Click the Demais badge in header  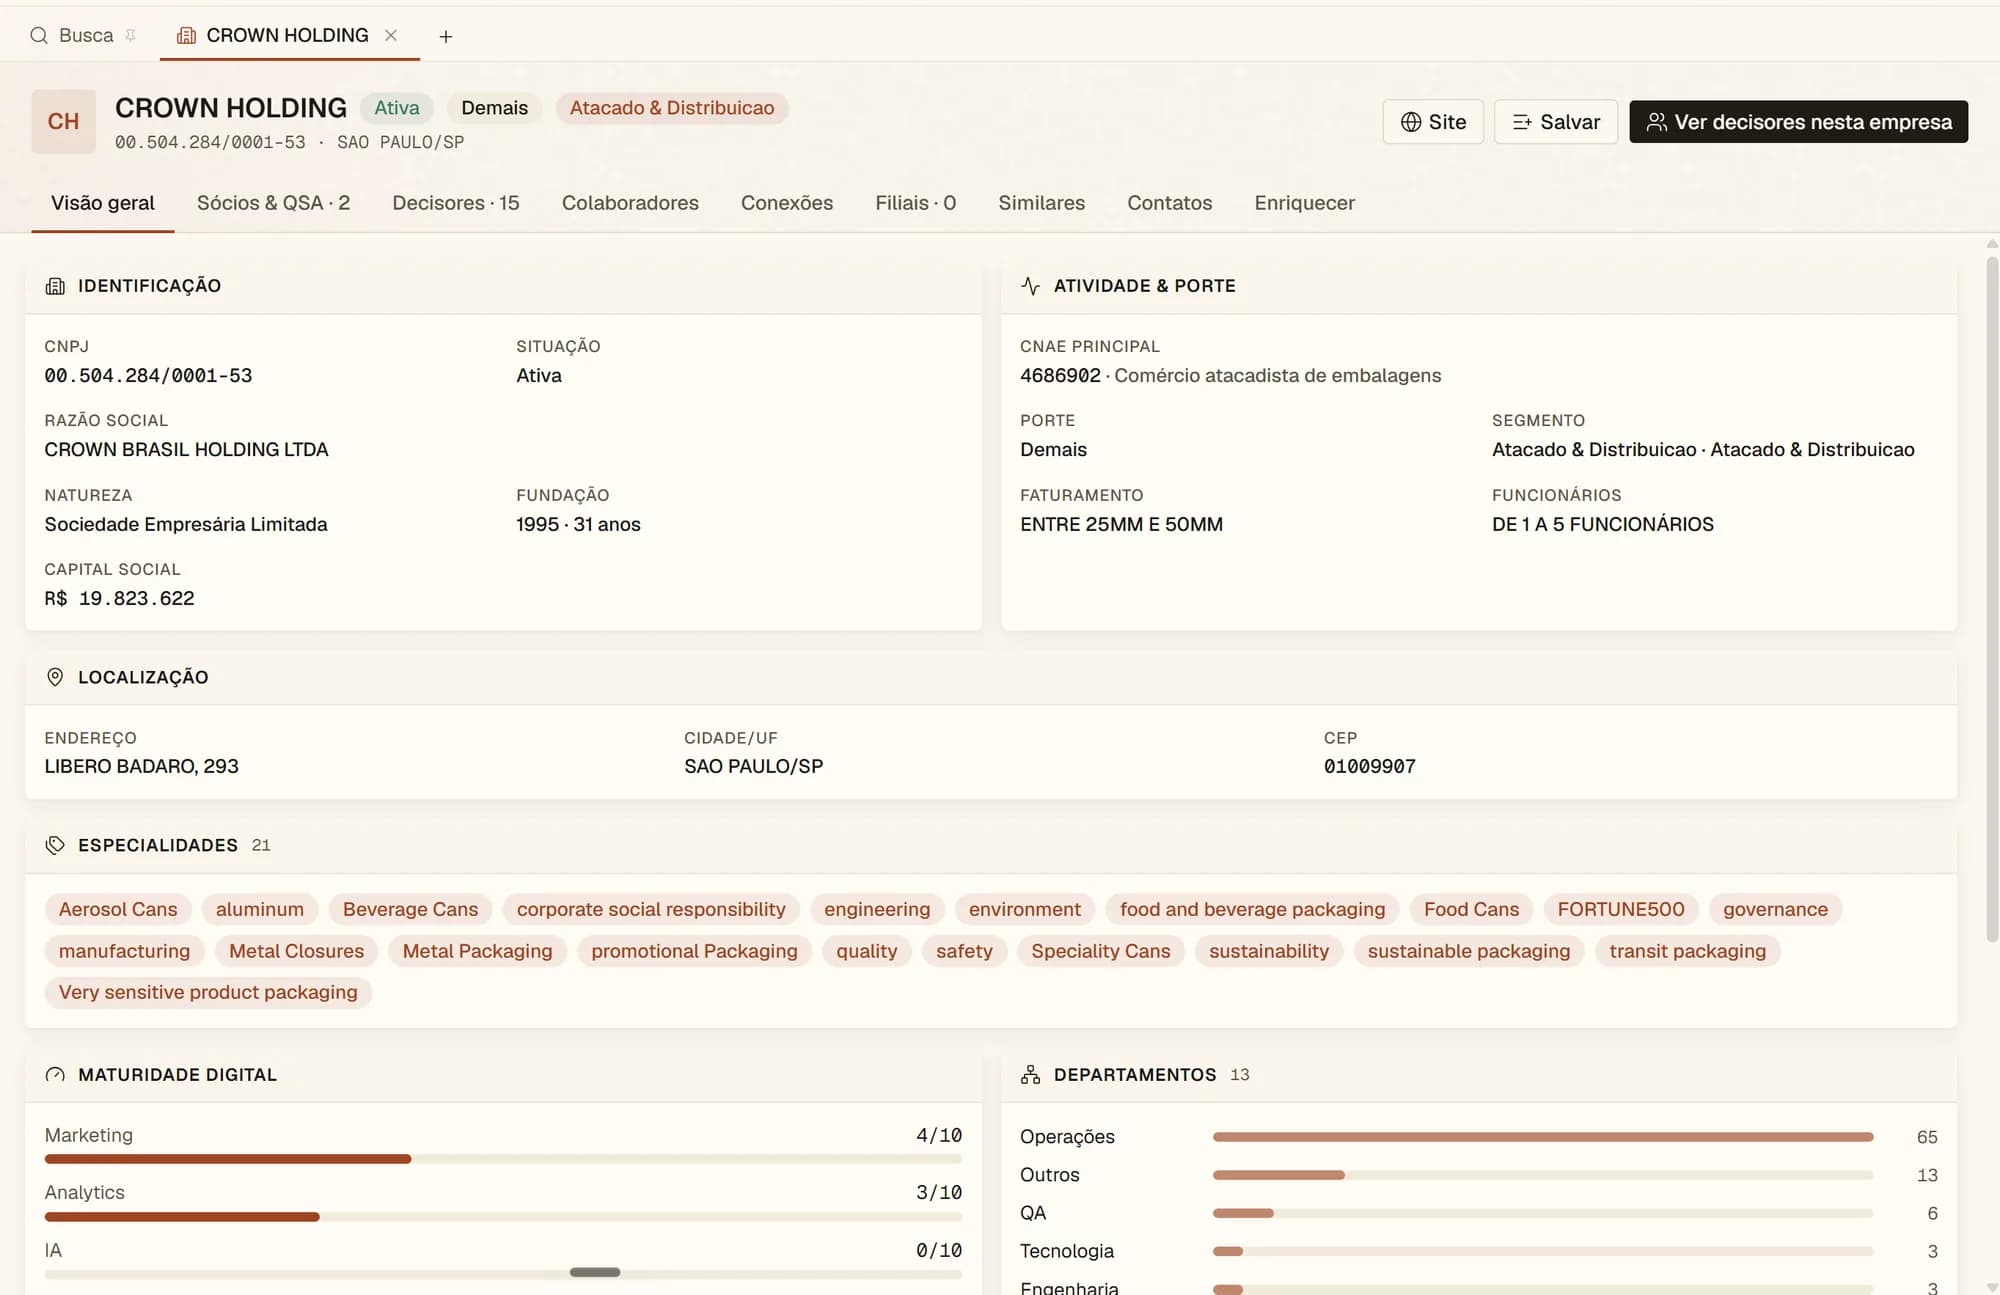coord(494,108)
